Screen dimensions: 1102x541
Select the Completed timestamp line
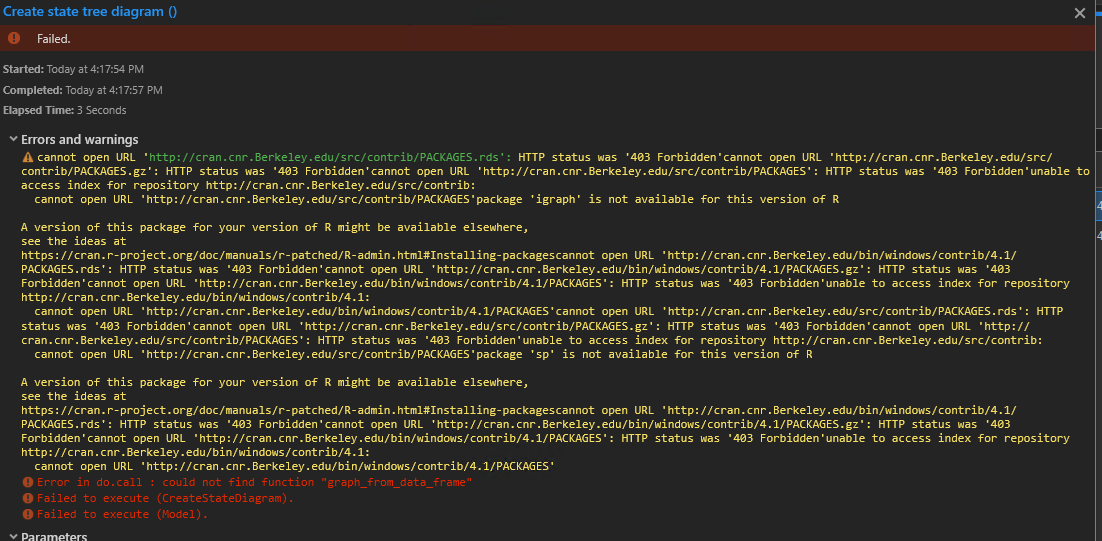(82, 90)
